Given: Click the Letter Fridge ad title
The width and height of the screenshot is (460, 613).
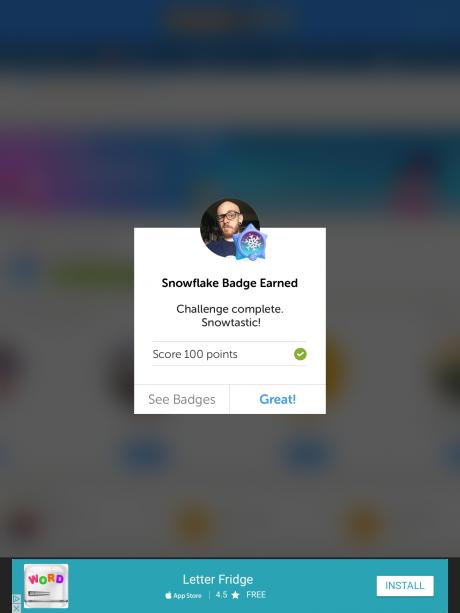Looking at the screenshot, I should pyautogui.click(x=218, y=579).
